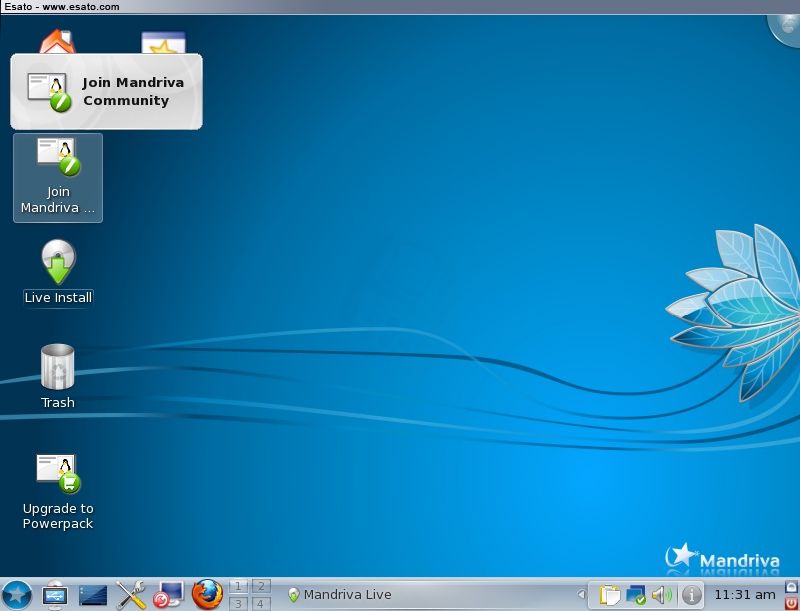The image size is (800, 611).
Task: Switch to virtual desktop 1
Action: [x=238, y=586]
